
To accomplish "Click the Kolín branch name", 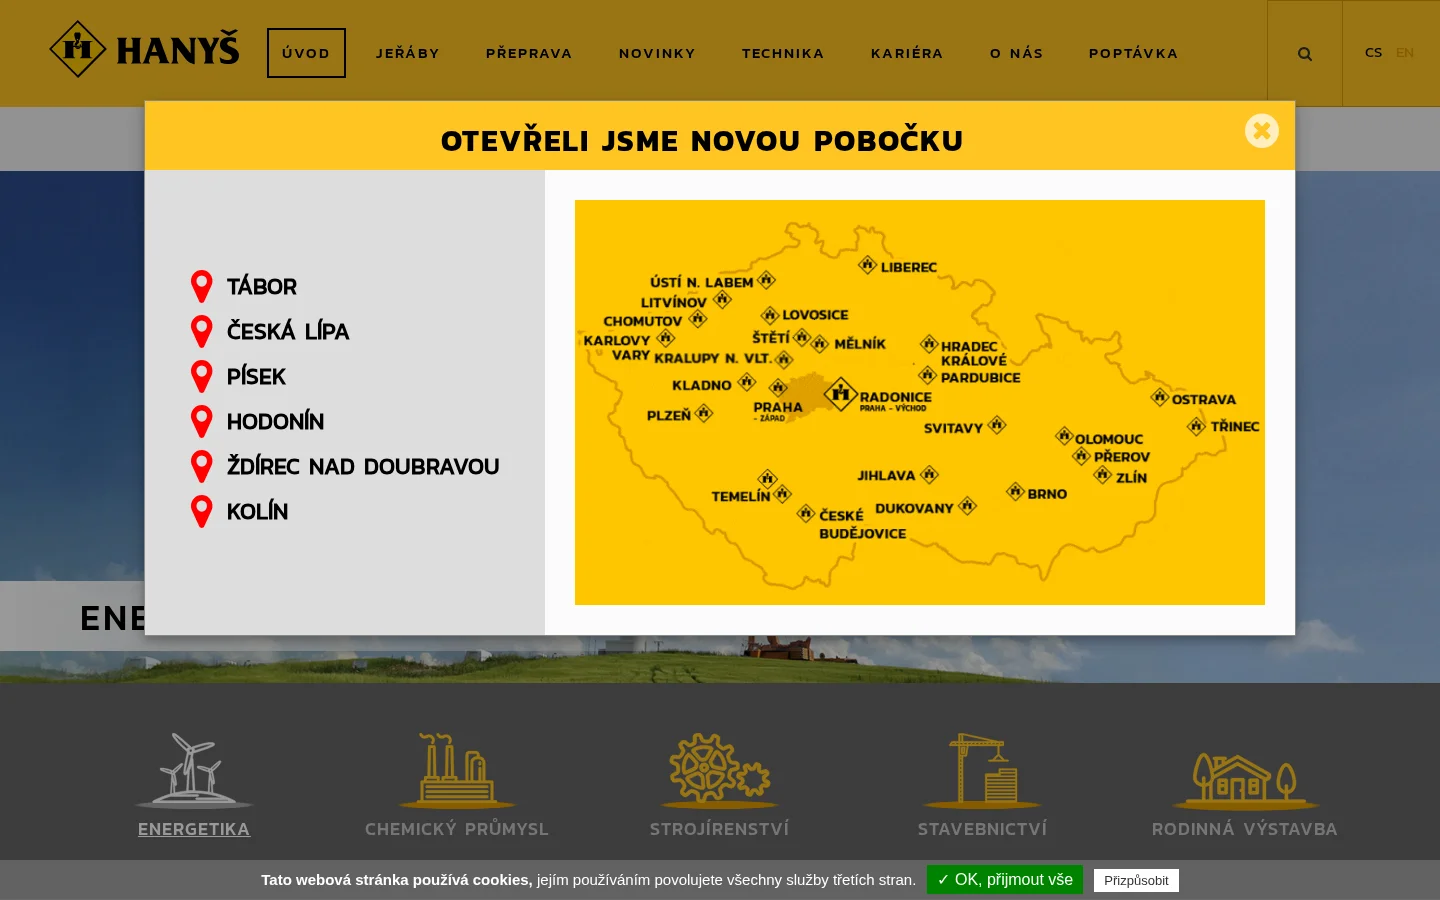I will pyautogui.click(x=257, y=512).
